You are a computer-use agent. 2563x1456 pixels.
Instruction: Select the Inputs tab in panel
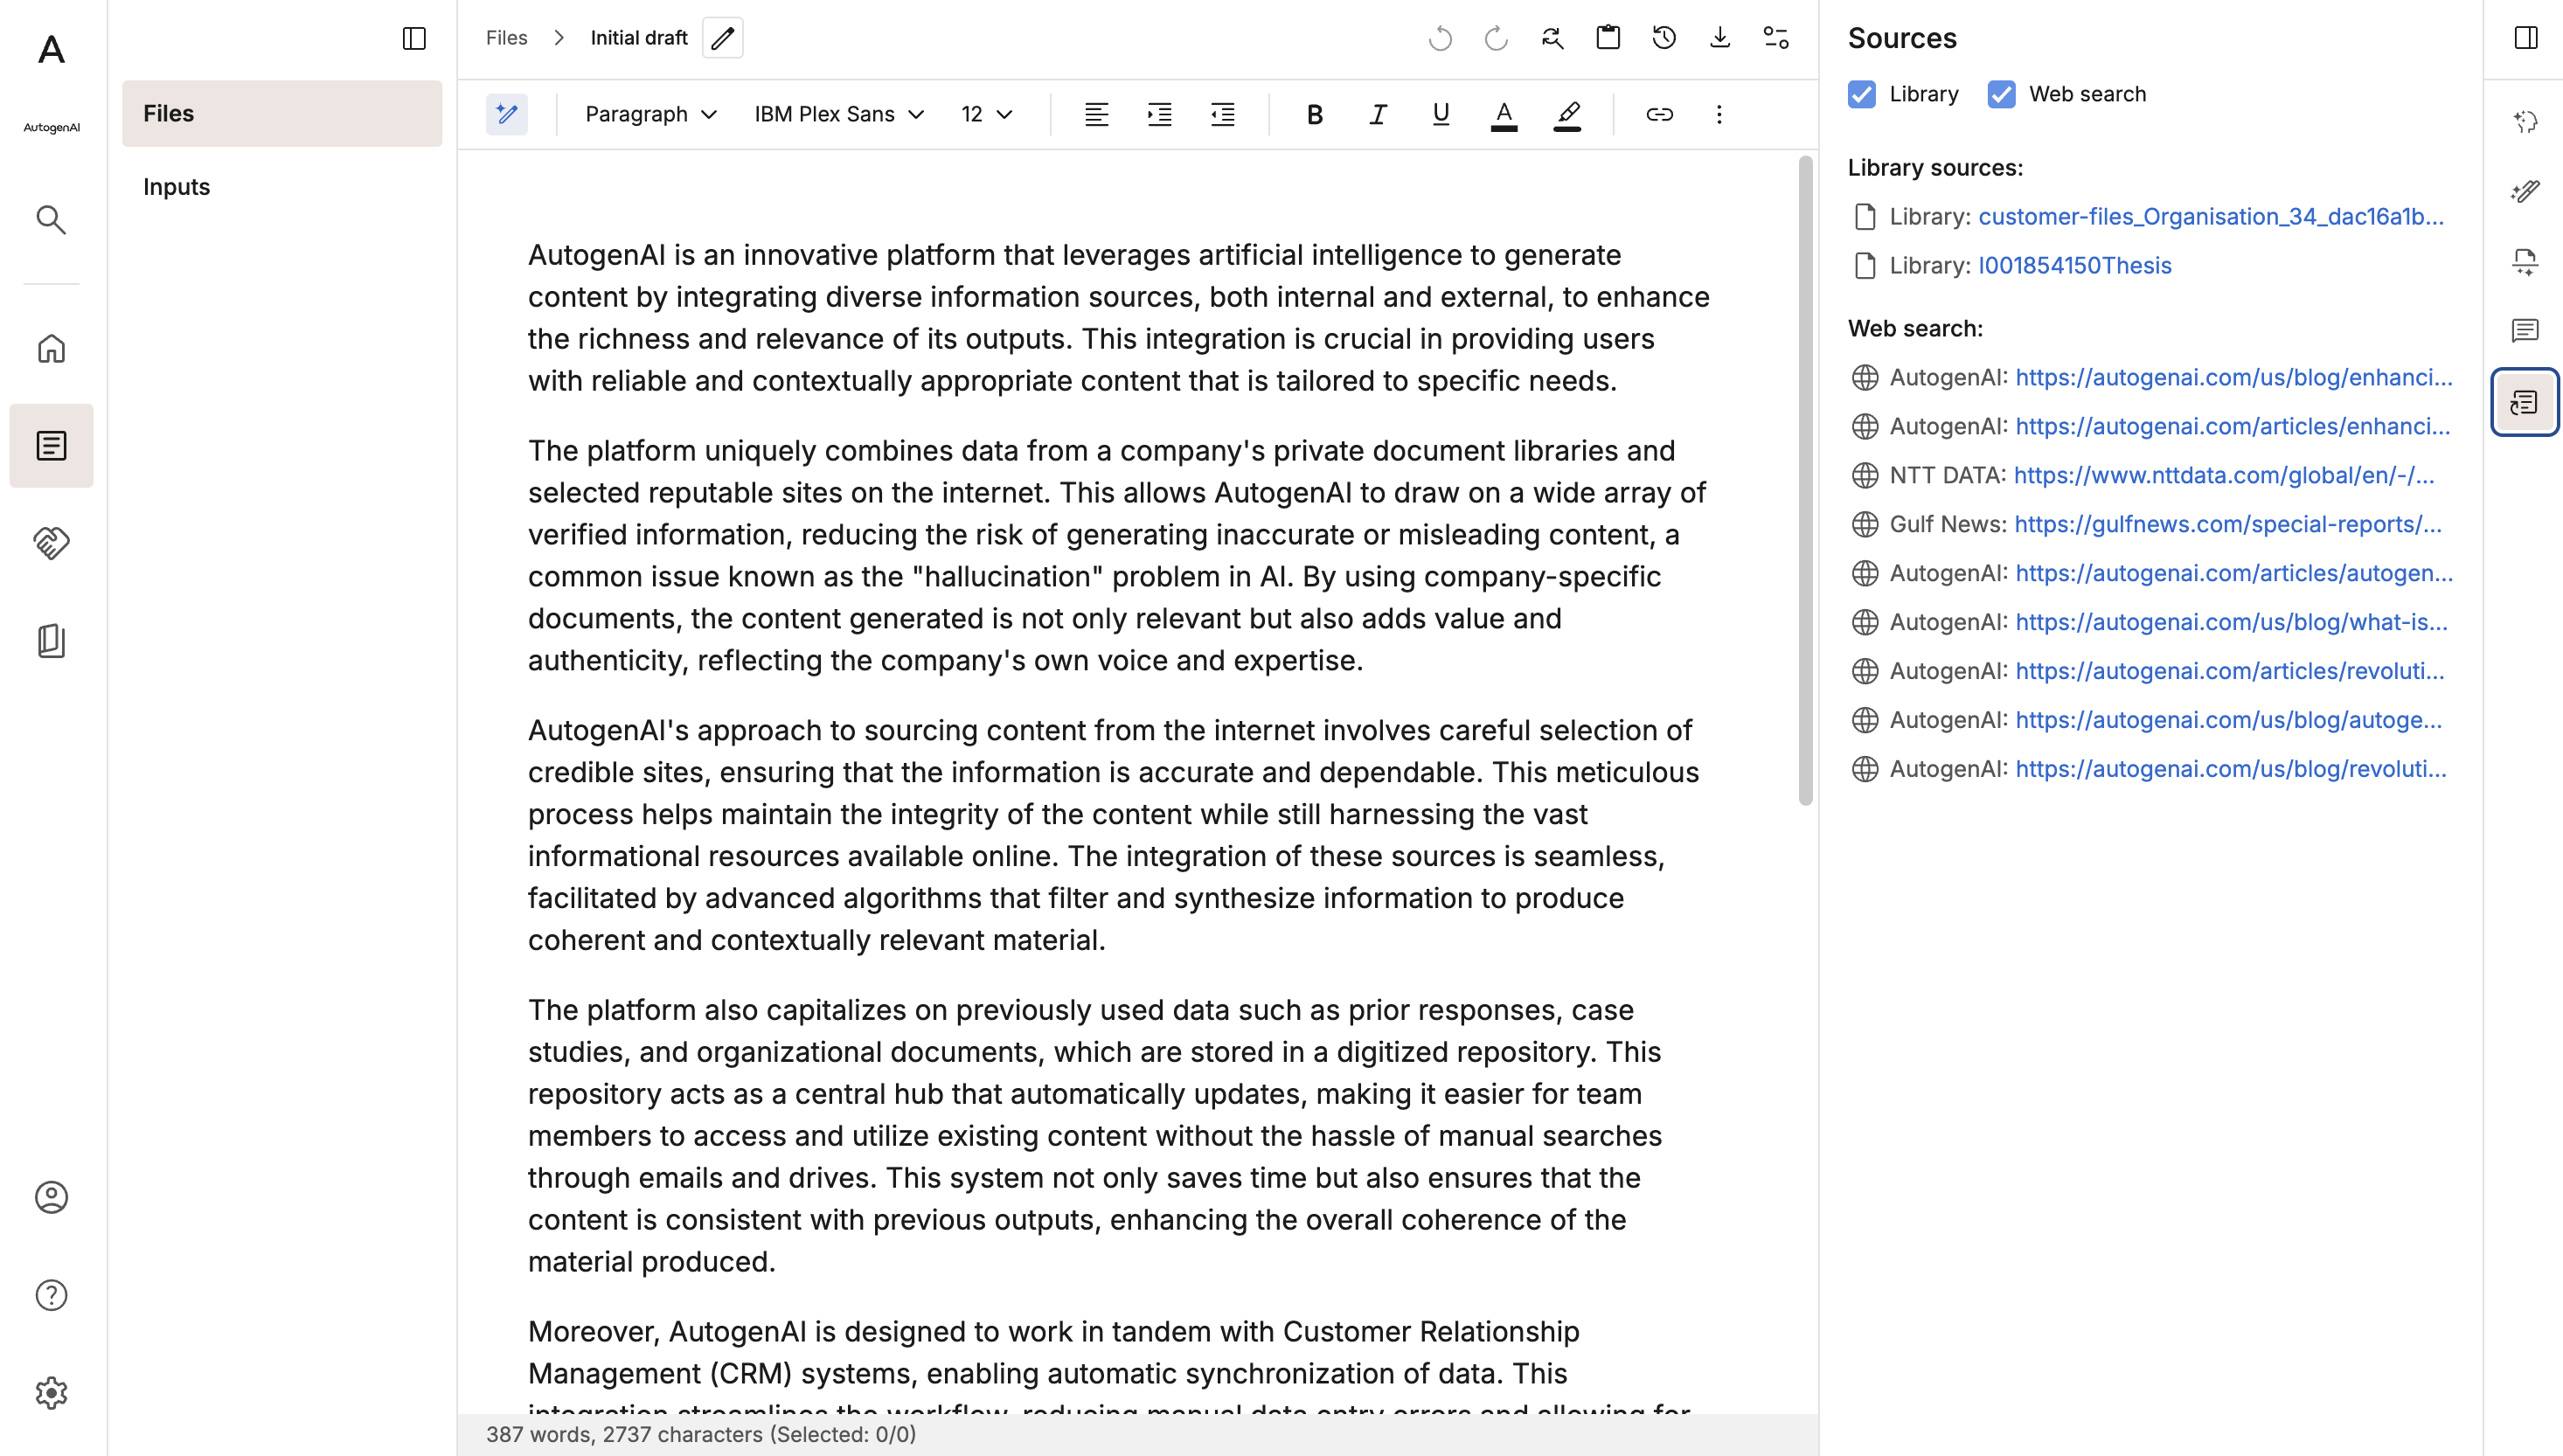[282, 187]
